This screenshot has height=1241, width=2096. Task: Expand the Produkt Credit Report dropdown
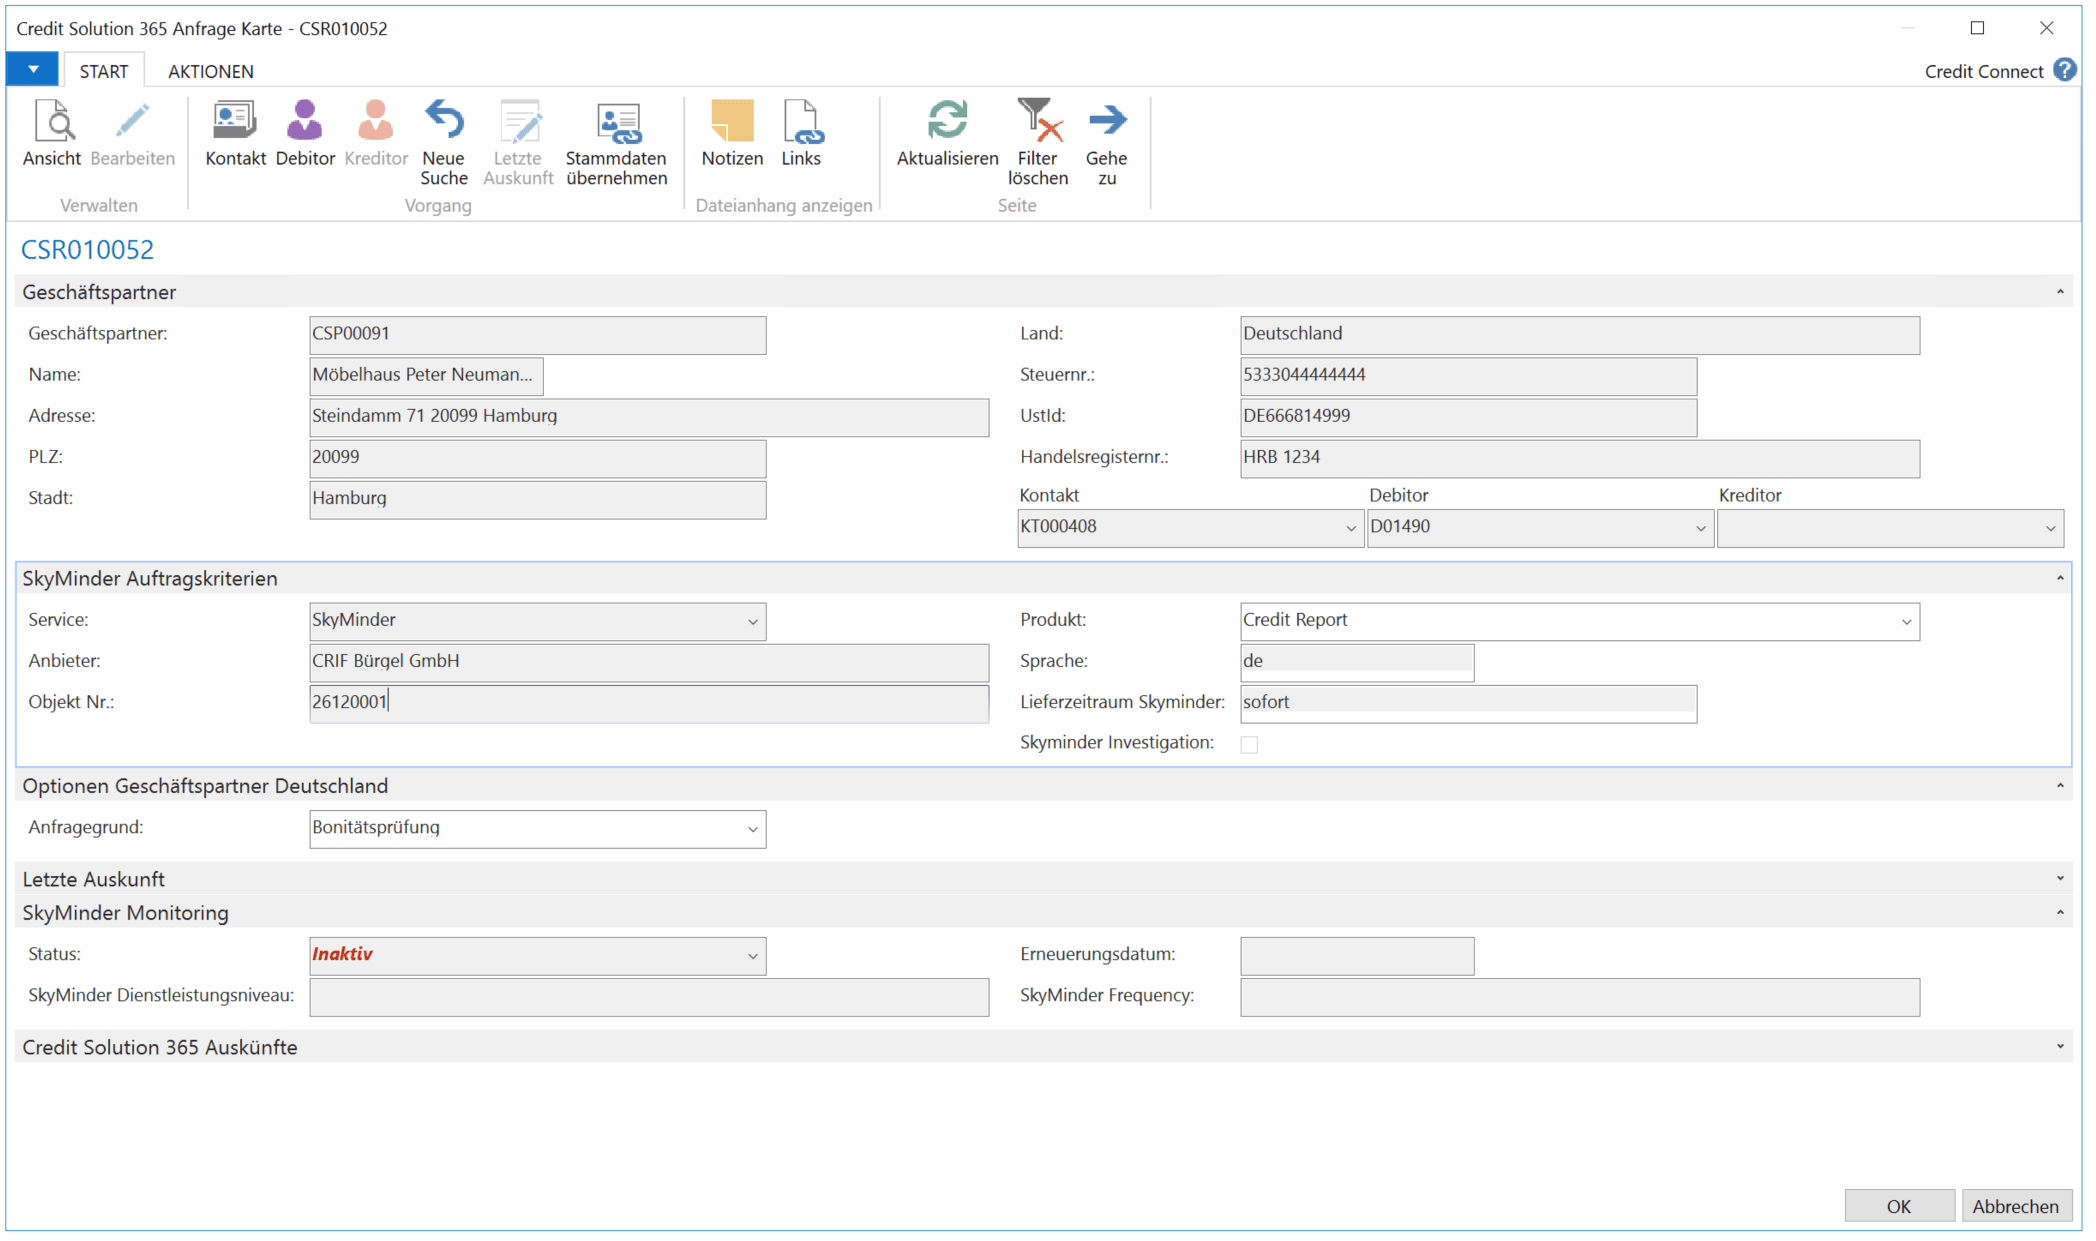(1905, 622)
